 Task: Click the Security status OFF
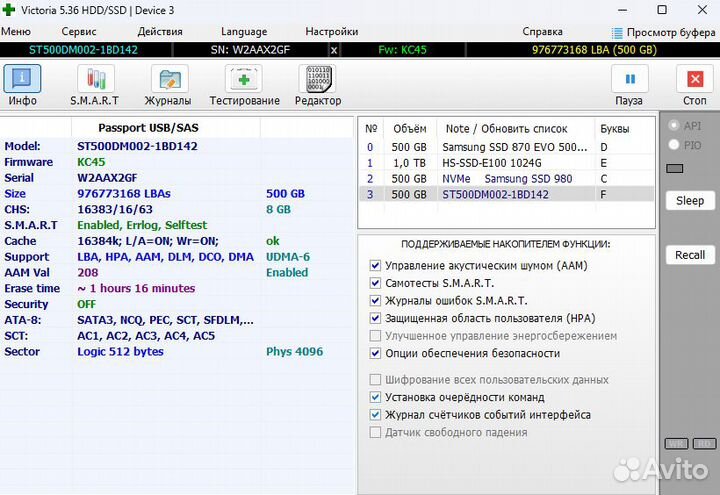[x=86, y=304]
